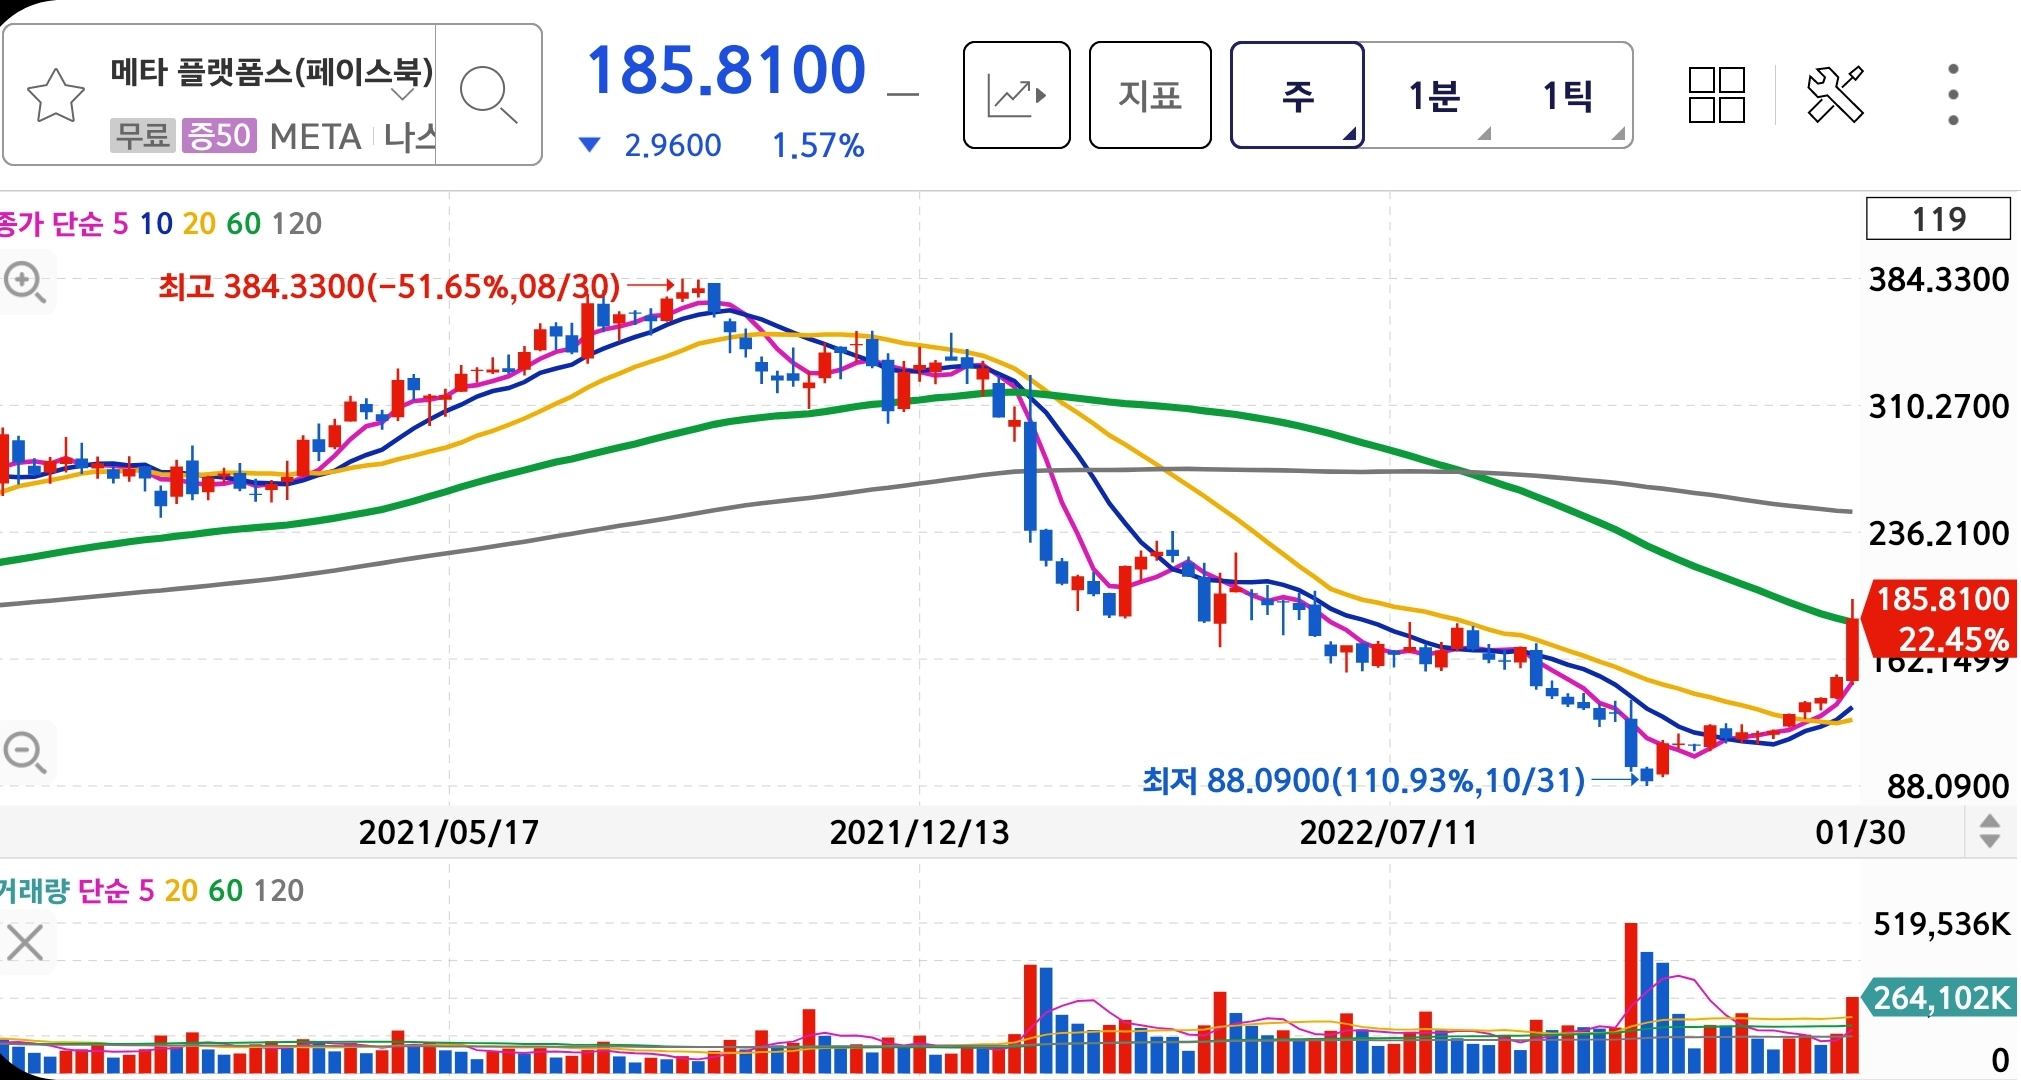The width and height of the screenshot is (2021, 1080).
Task: Select the 1틱 tick chart tab
Action: 1567,96
